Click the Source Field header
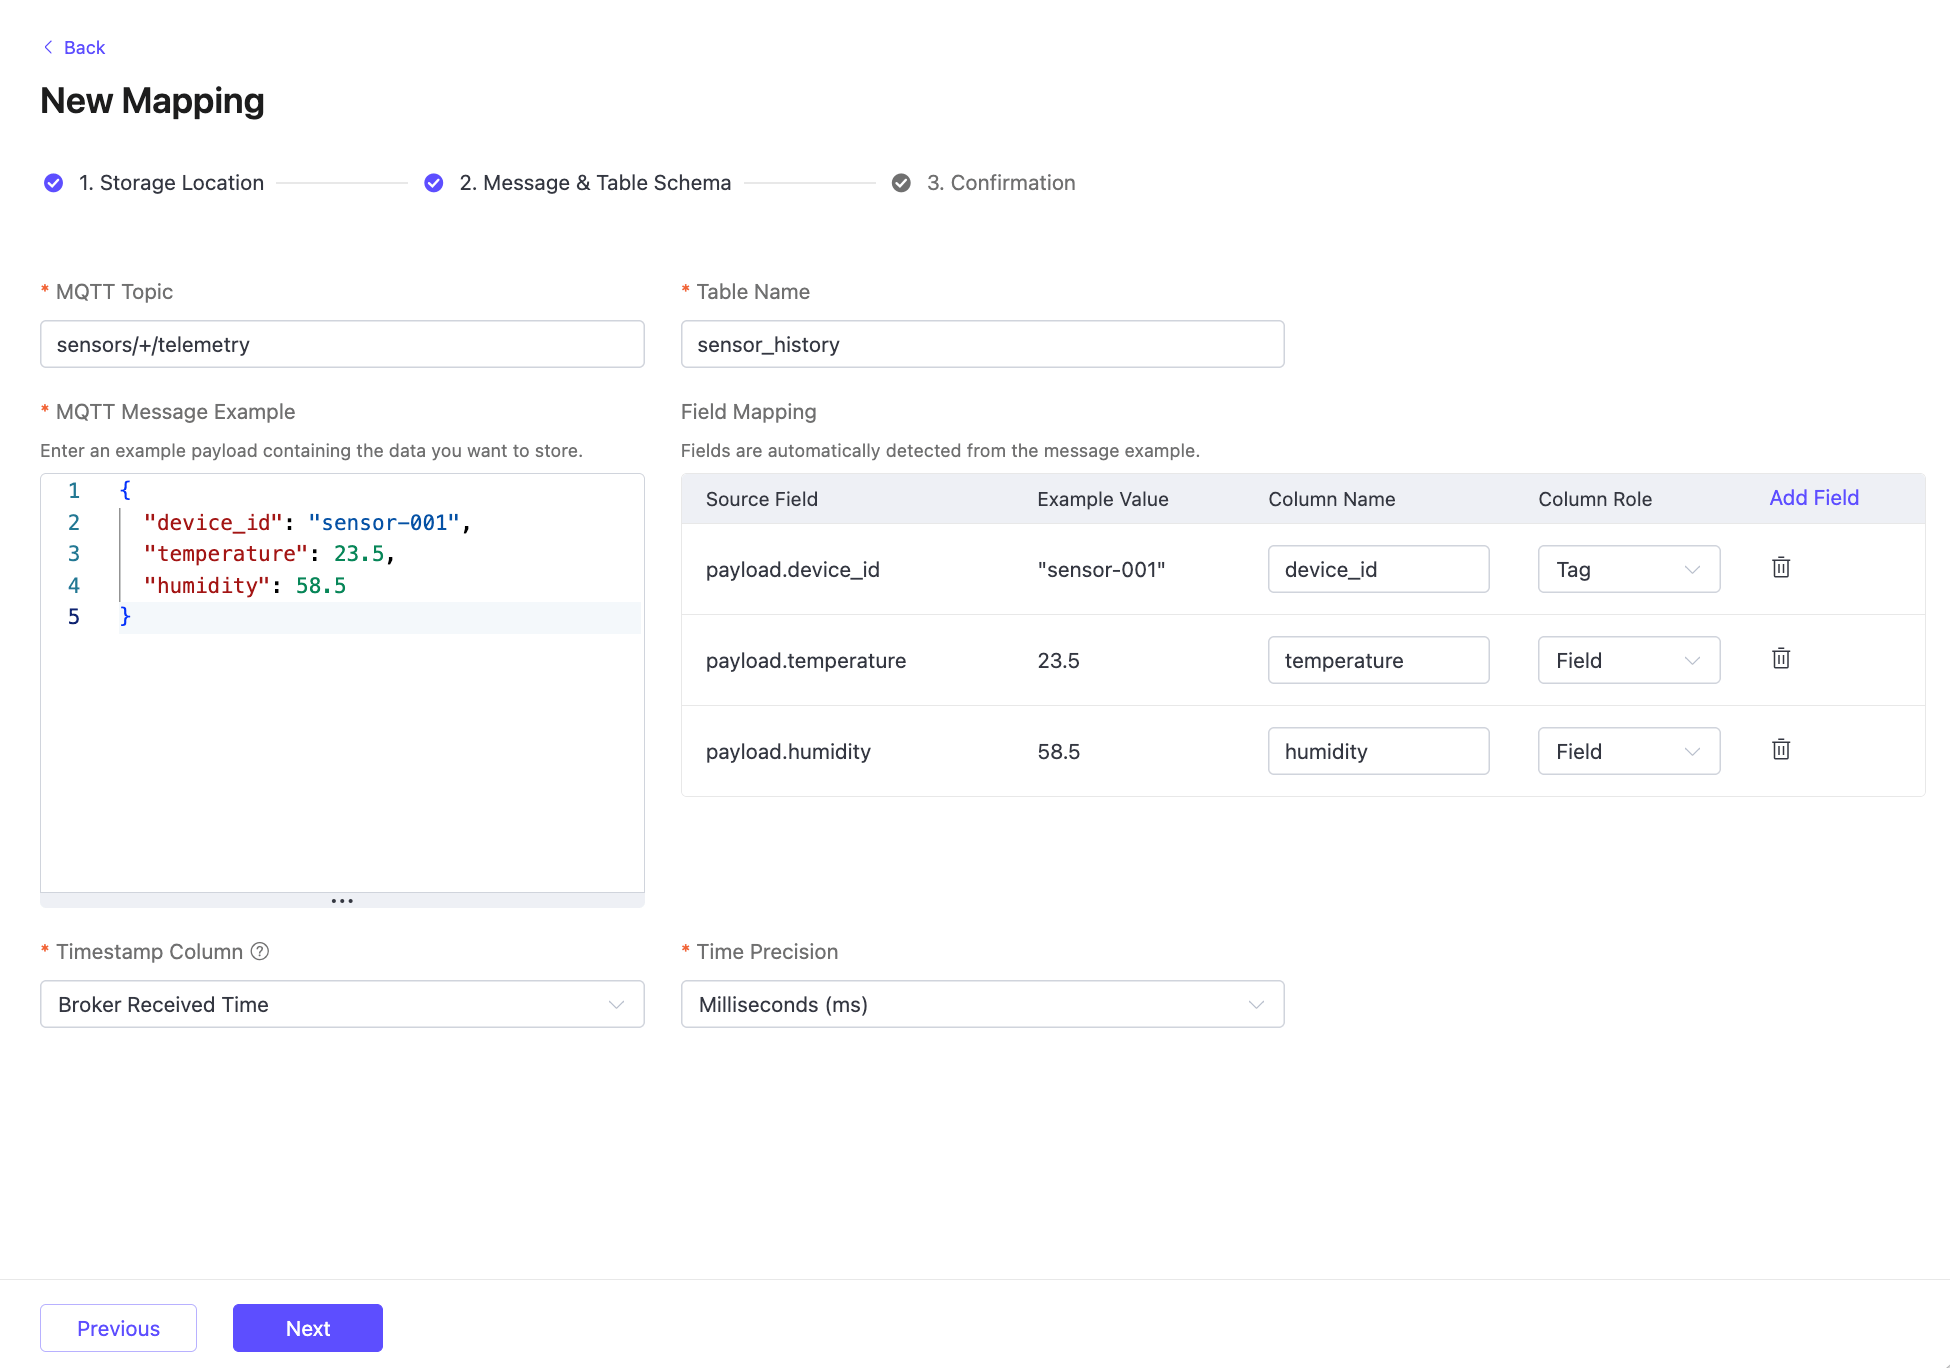The width and height of the screenshot is (1950, 1368). point(762,499)
